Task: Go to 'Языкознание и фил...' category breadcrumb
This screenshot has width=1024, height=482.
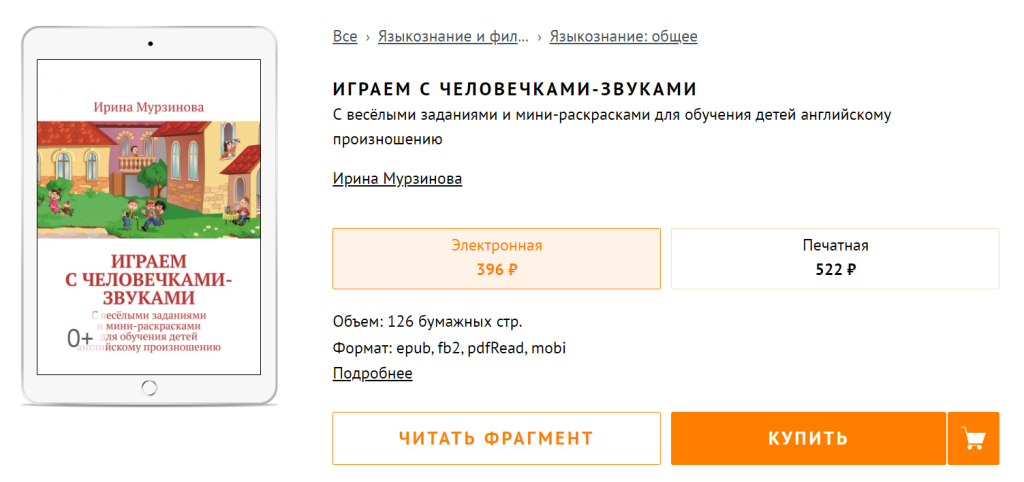Action: pos(453,37)
